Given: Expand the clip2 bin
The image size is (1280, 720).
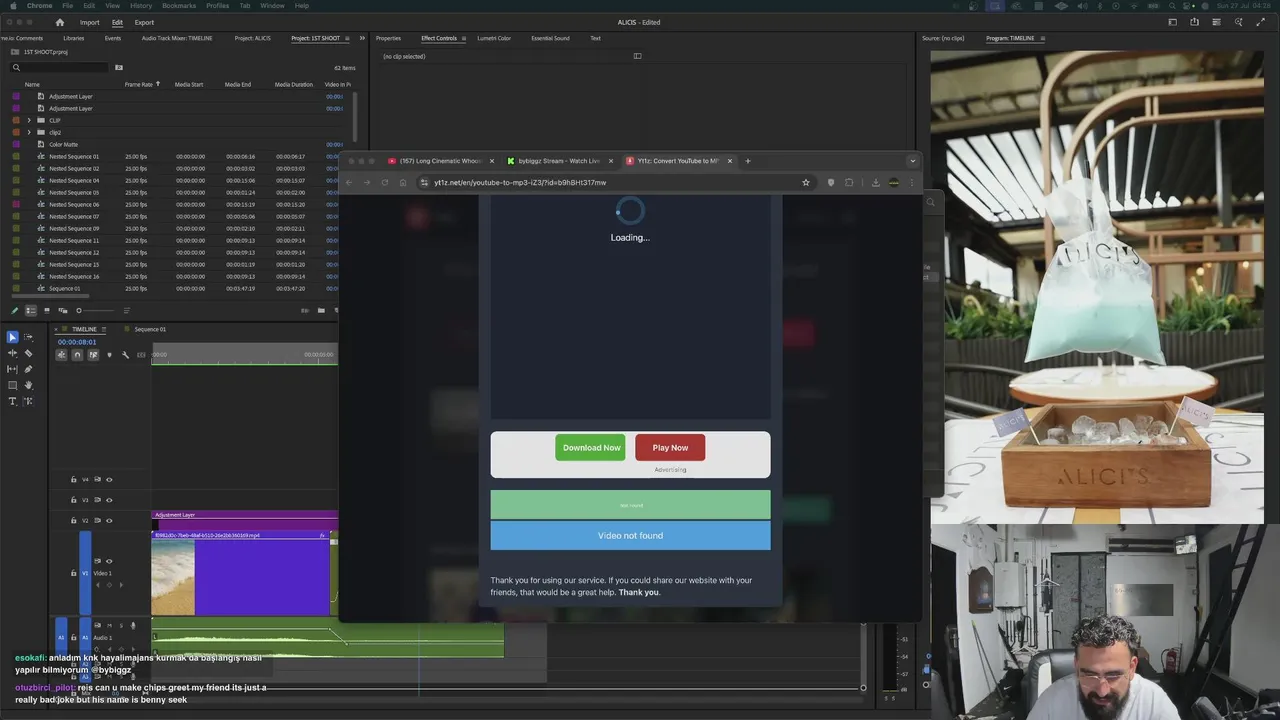Looking at the screenshot, I should click(29, 132).
